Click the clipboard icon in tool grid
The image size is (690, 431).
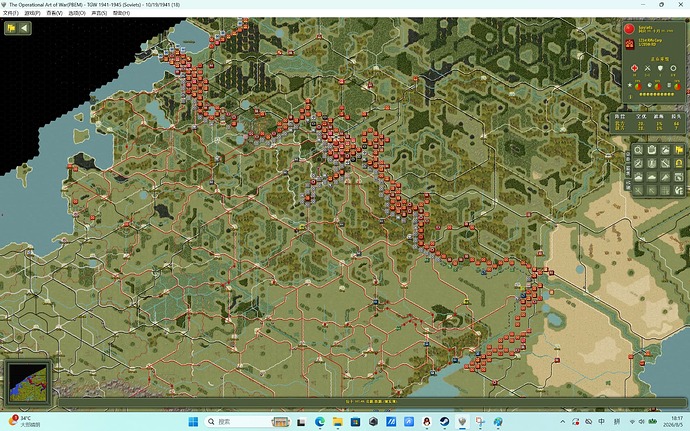pyautogui.click(x=652, y=150)
